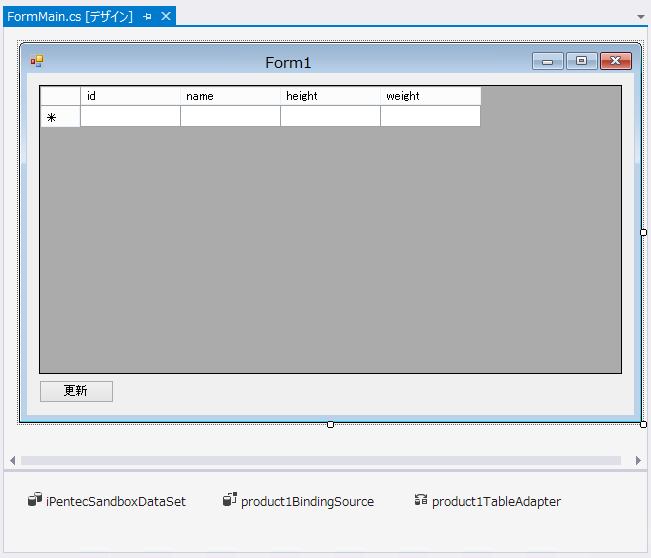The width and height of the screenshot is (651, 558).
Task: Click the Form1 red close button
Action: [x=616, y=61]
